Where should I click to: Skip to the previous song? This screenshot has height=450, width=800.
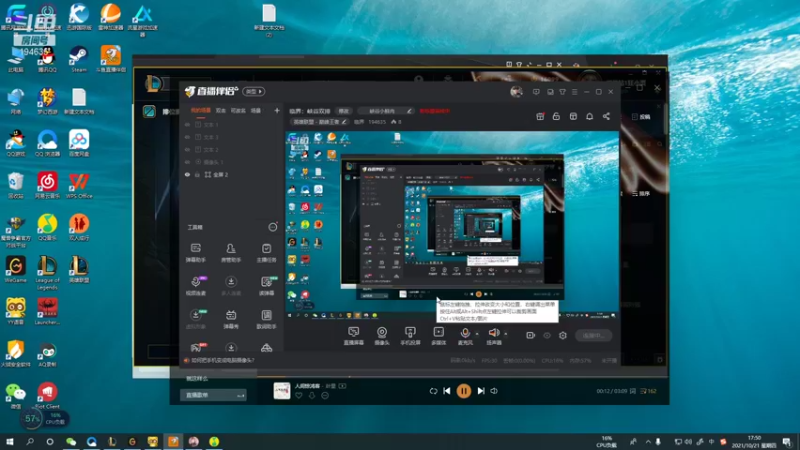446,391
